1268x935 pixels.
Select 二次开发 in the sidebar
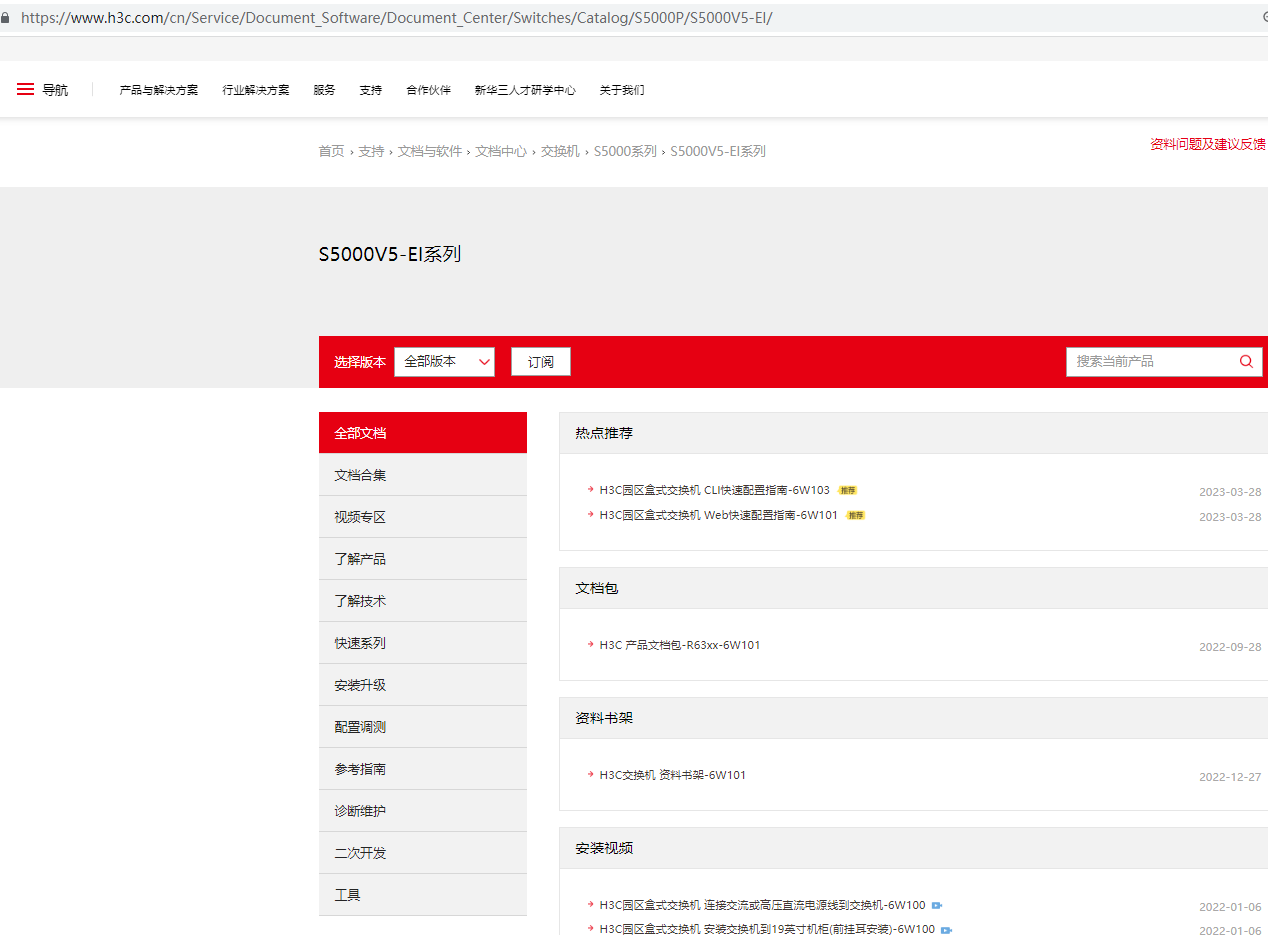(423, 853)
